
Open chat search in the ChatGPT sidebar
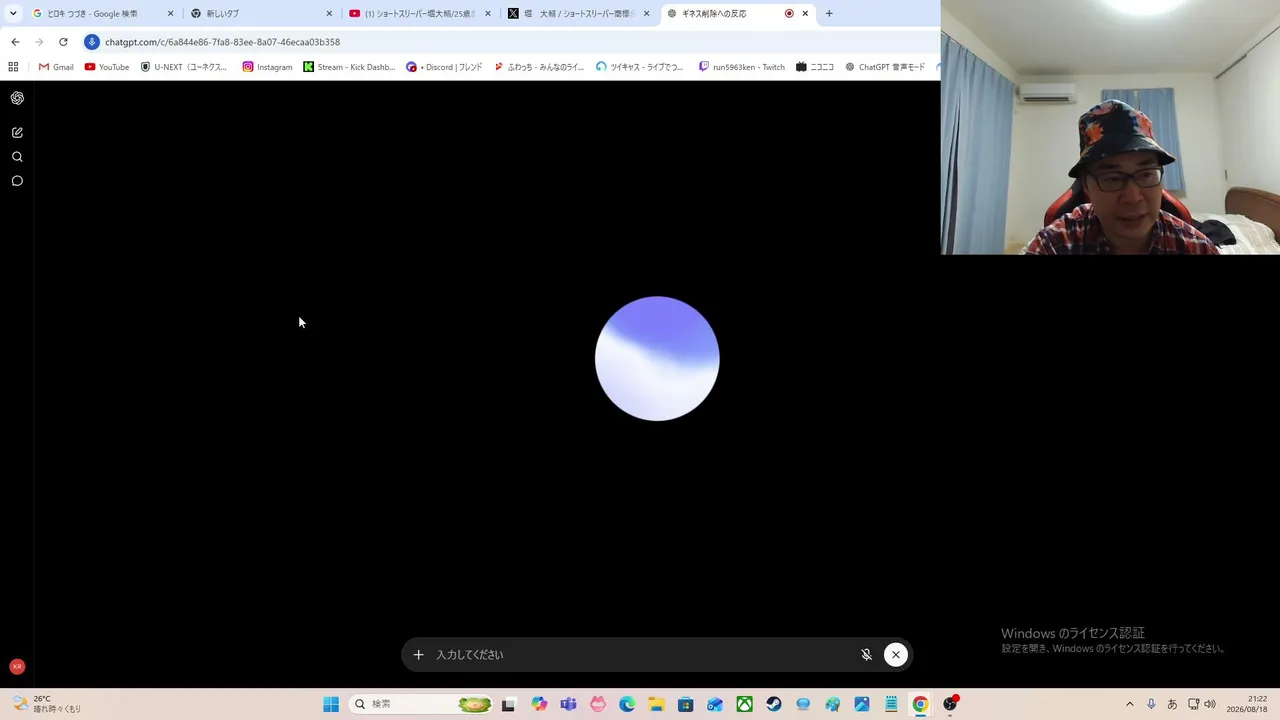point(17,157)
